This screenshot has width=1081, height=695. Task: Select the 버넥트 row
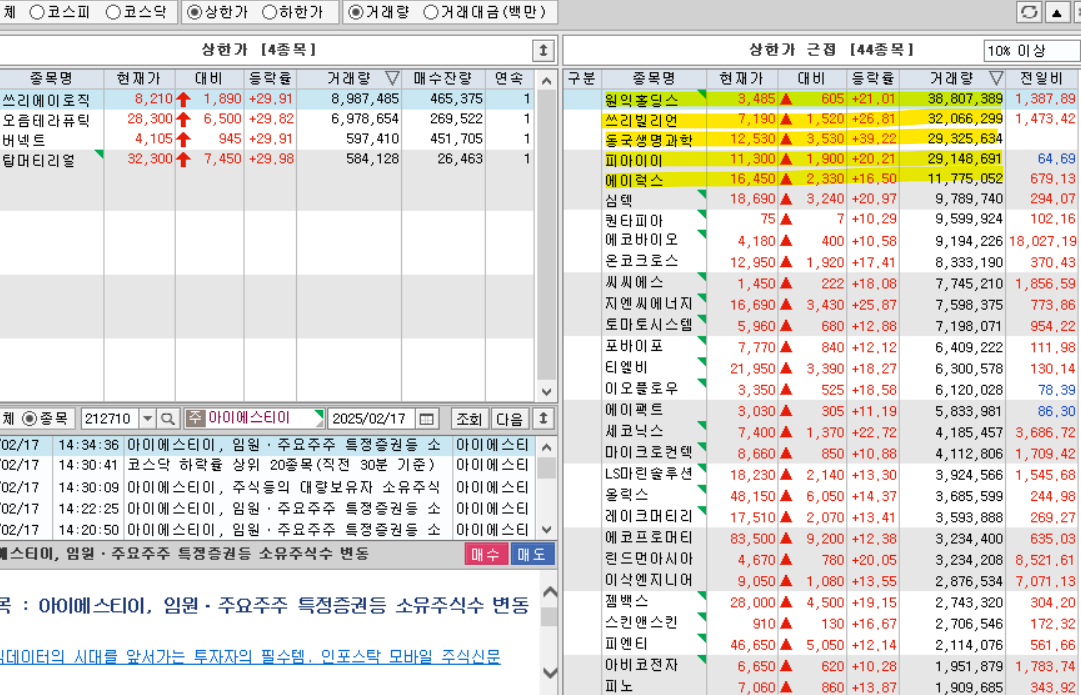coord(267,139)
